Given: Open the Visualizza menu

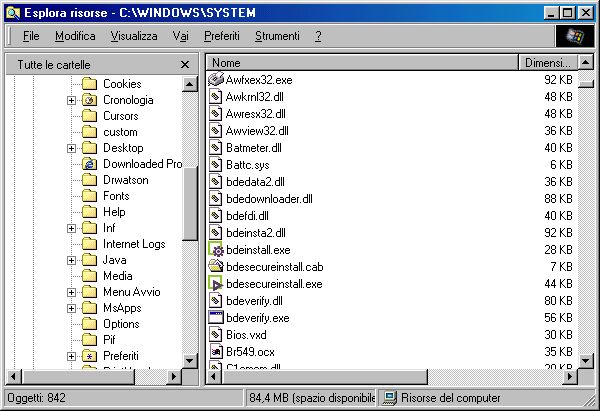Looking at the screenshot, I should click(x=134, y=36).
